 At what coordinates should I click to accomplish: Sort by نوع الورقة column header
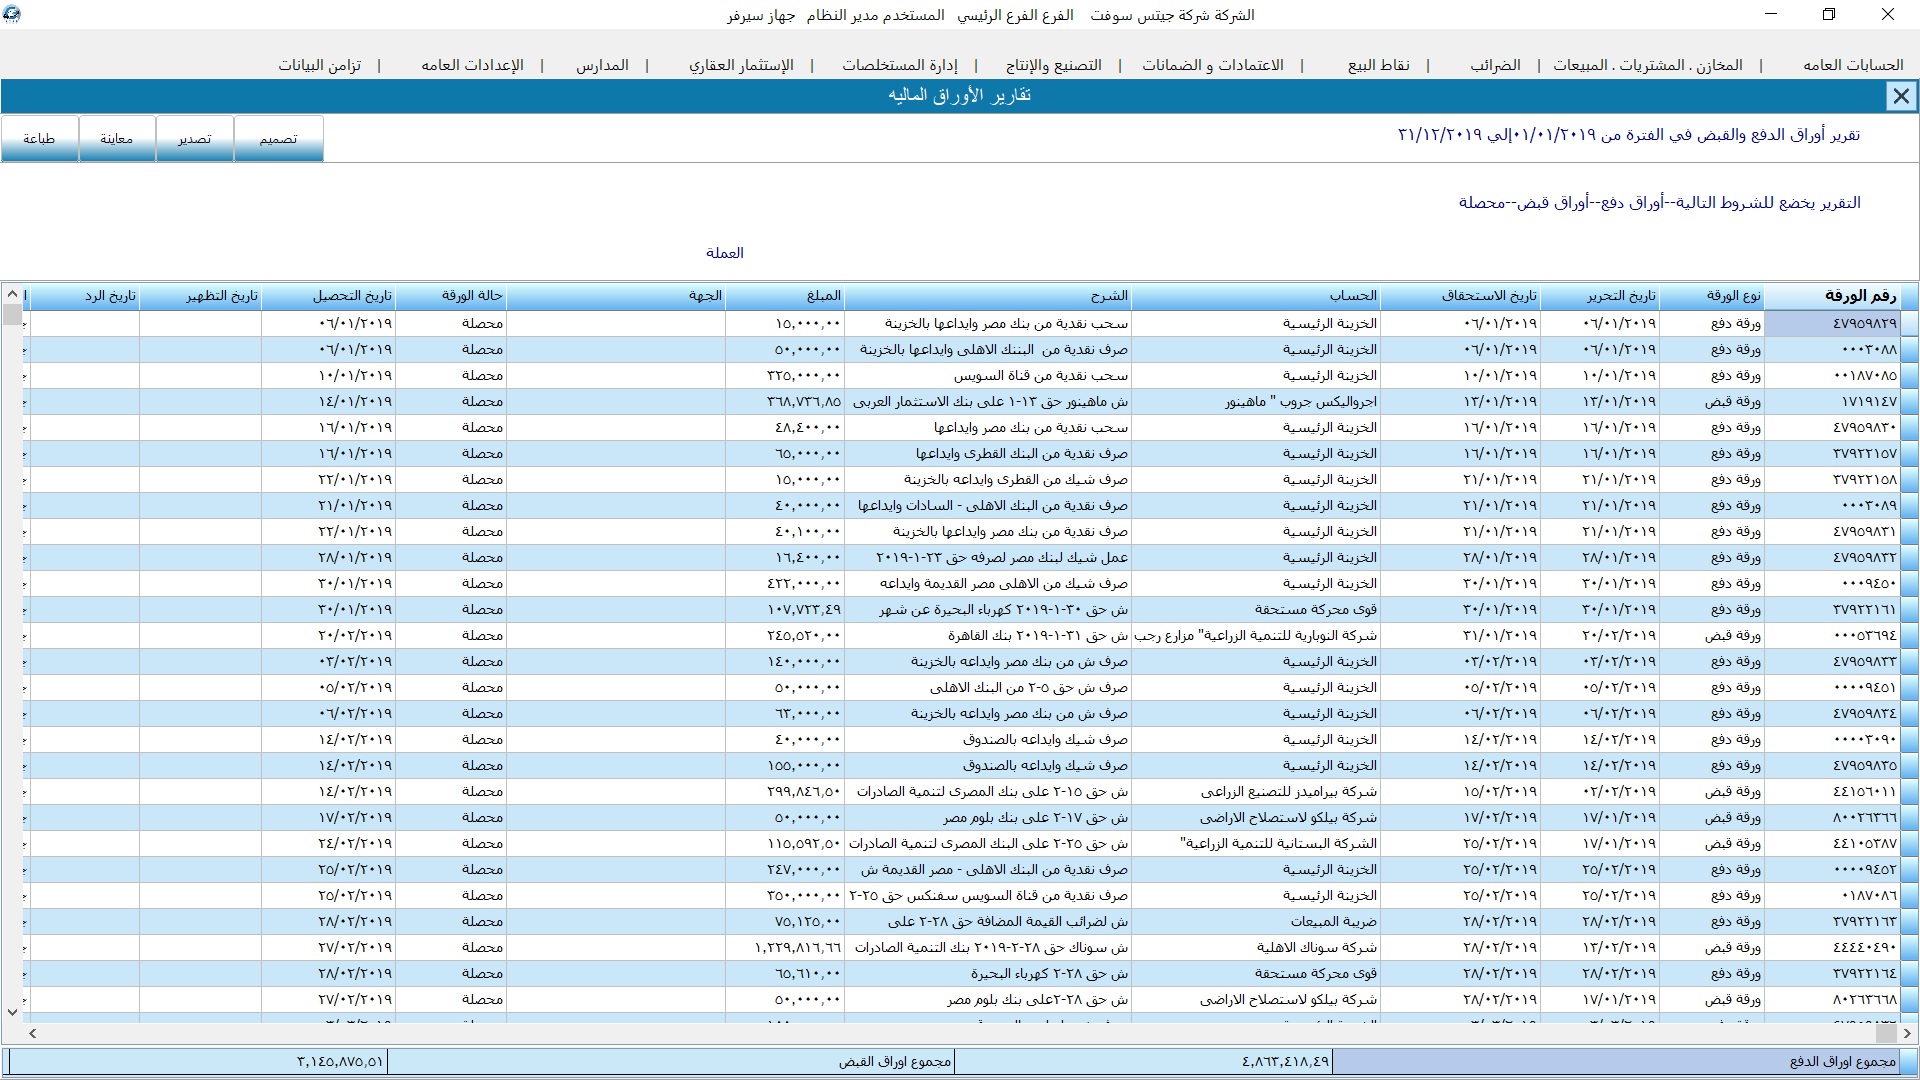[x=1711, y=296]
